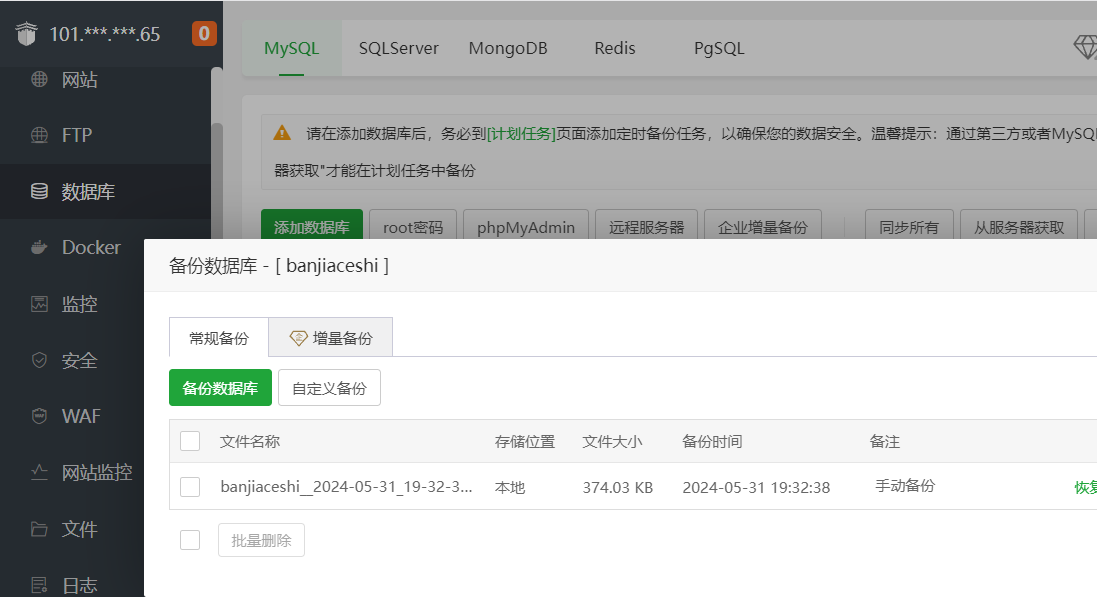Open the MongoDB database tab
This screenshot has height=597, width=1097.
pyautogui.click(x=508, y=48)
